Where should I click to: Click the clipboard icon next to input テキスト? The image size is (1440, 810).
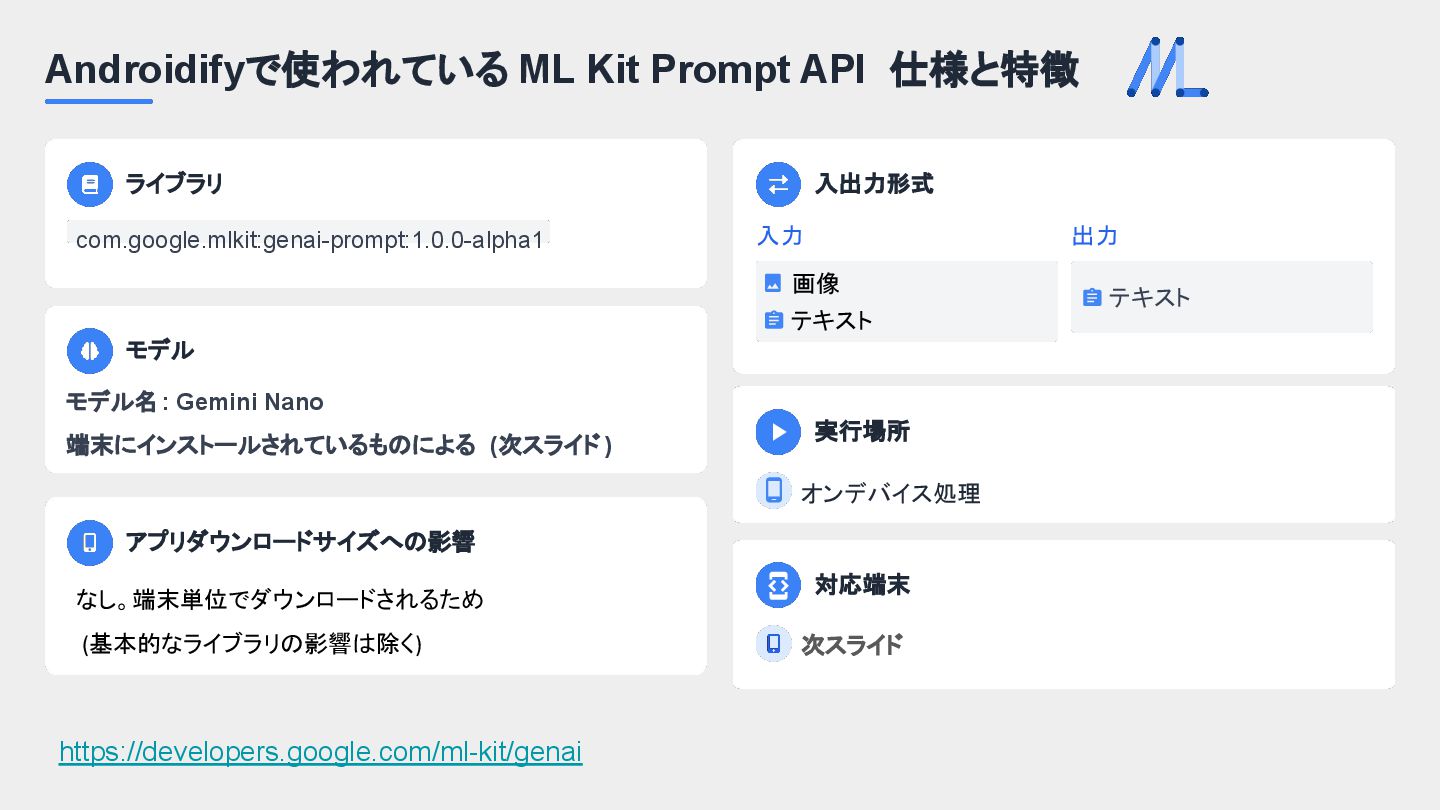pos(773,320)
